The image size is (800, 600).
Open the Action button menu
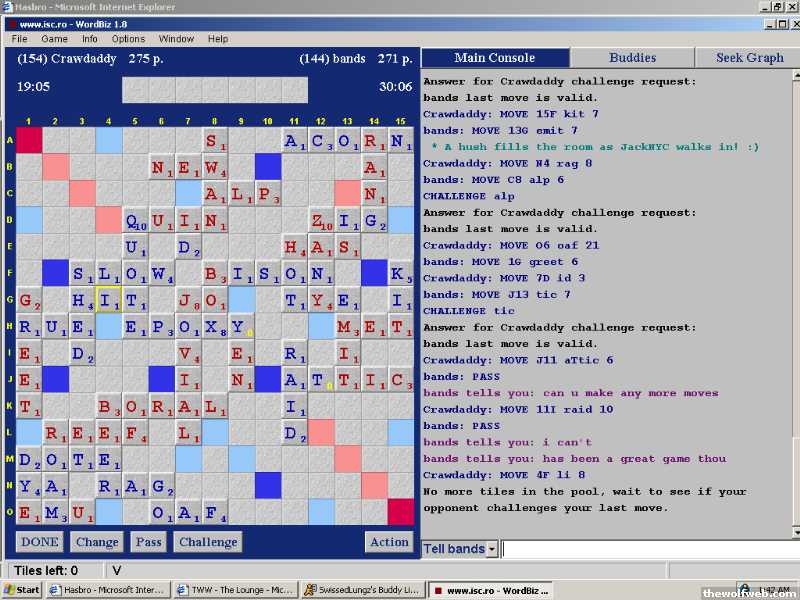pyautogui.click(x=389, y=542)
